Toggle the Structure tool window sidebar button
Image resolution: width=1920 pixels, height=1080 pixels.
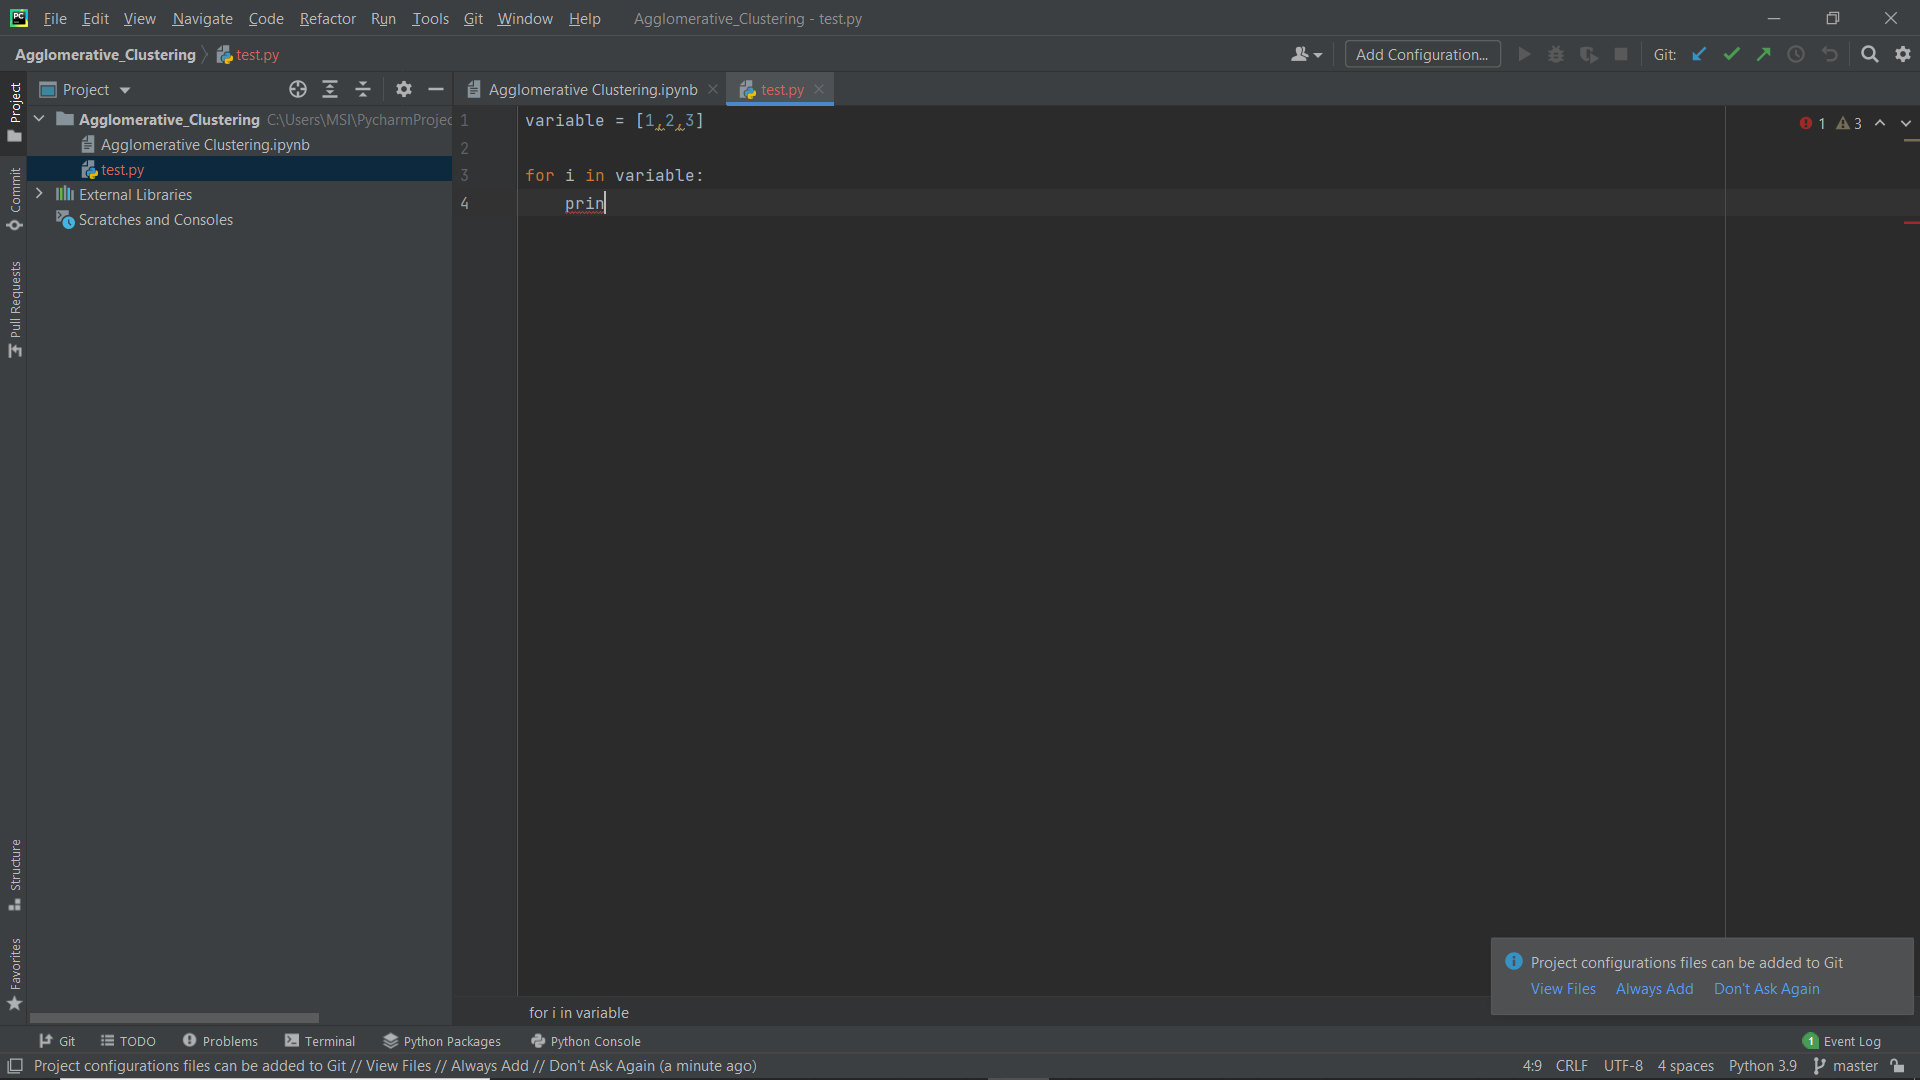[x=15, y=874]
